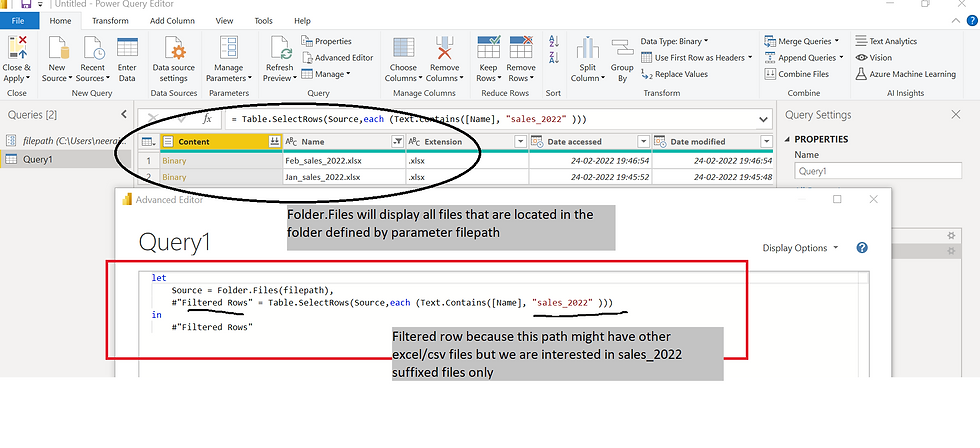Collapse the PROPERTIES section
Viewport: 980px width, 448px height.
click(x=788, y=139)
